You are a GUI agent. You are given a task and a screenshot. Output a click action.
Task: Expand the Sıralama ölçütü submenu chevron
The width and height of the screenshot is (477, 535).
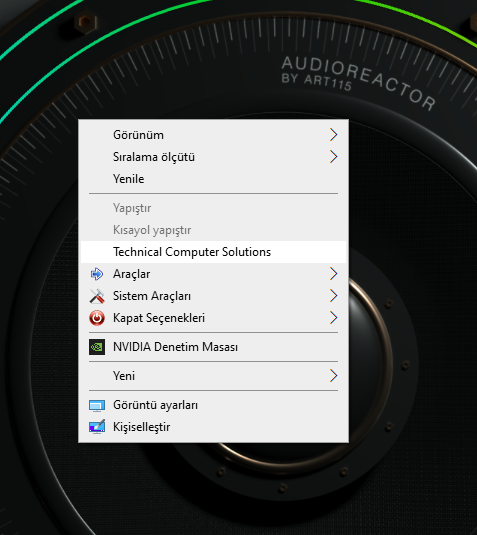(334, 157)
